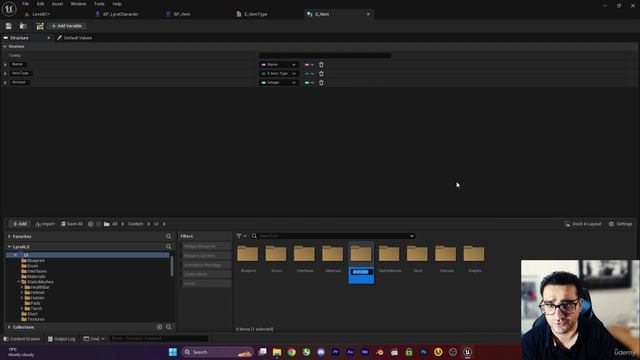The height and width of the screenshot is (360, 640).
Task: Go back in content browser history
Action: [91, 224]
